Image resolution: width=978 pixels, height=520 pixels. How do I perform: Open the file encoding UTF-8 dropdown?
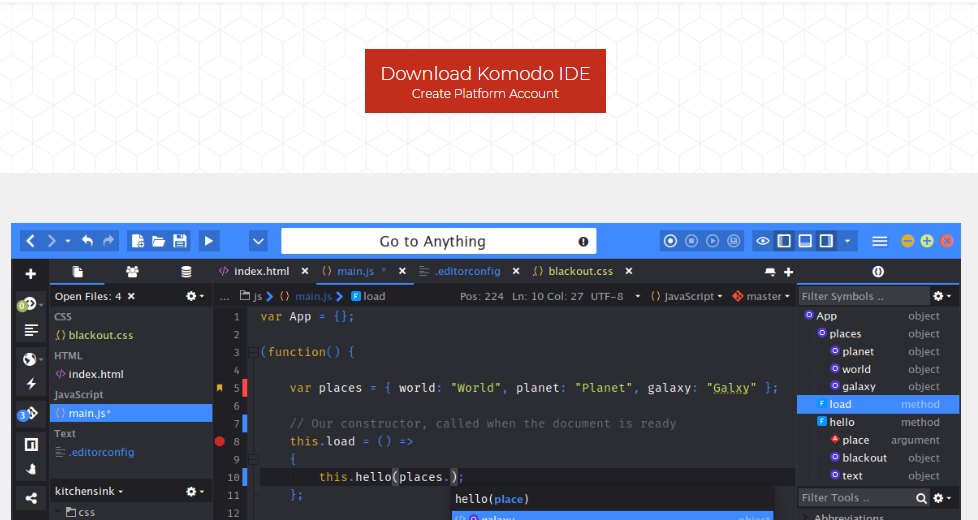point(616,296)
